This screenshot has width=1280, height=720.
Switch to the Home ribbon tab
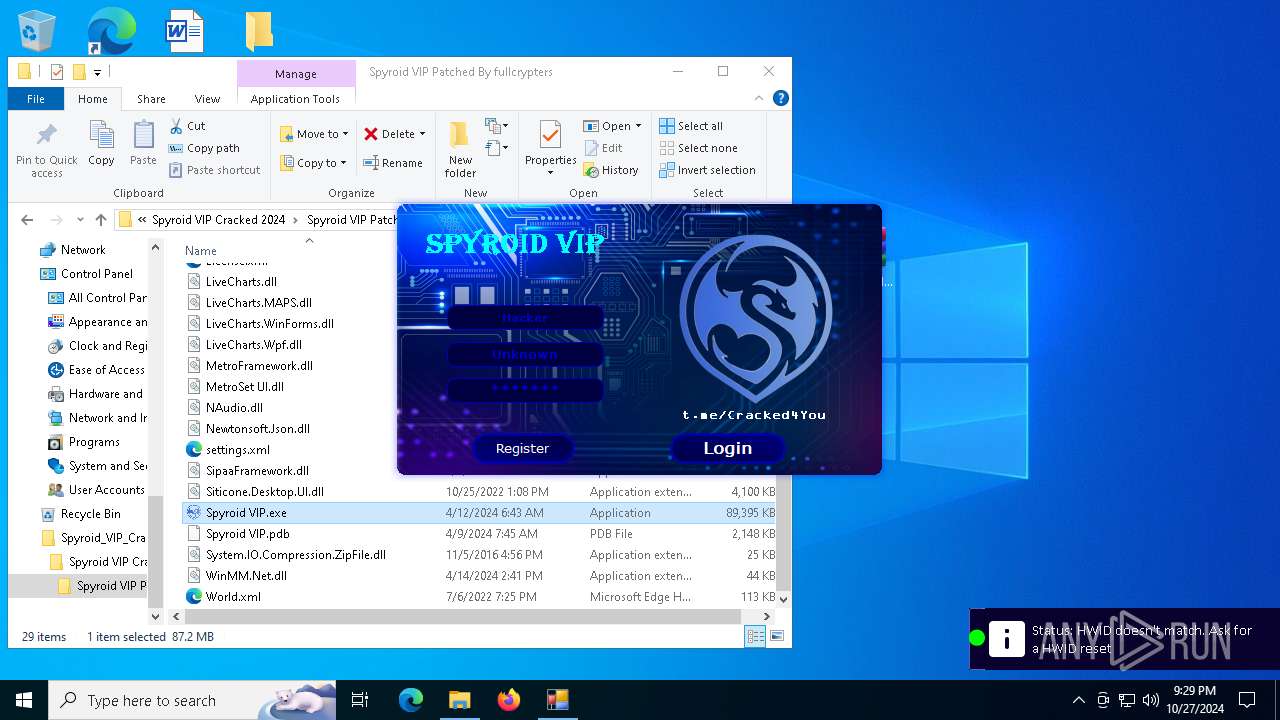coord(93,99)
